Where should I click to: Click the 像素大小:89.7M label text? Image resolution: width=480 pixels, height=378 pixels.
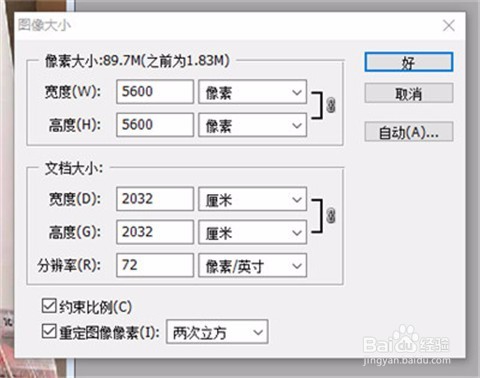pos(137,61)
